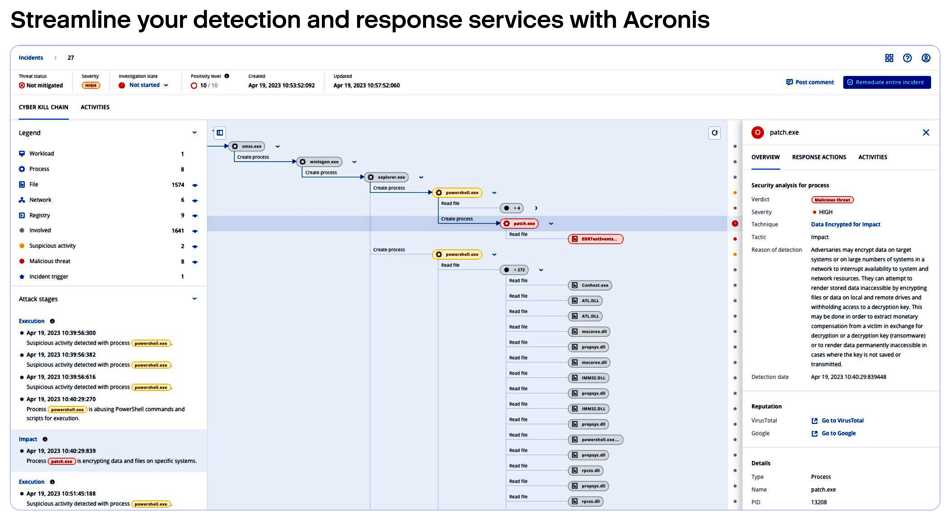Select the ATL.DLL file node under Conhost.exe
The width and height of the screenshot is (950, 522).
point(585,301)
